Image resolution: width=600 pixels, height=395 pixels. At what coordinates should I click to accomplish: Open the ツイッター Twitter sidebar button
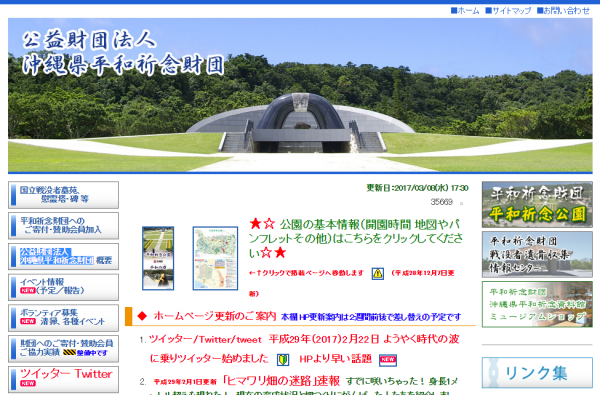coord(64,379)
